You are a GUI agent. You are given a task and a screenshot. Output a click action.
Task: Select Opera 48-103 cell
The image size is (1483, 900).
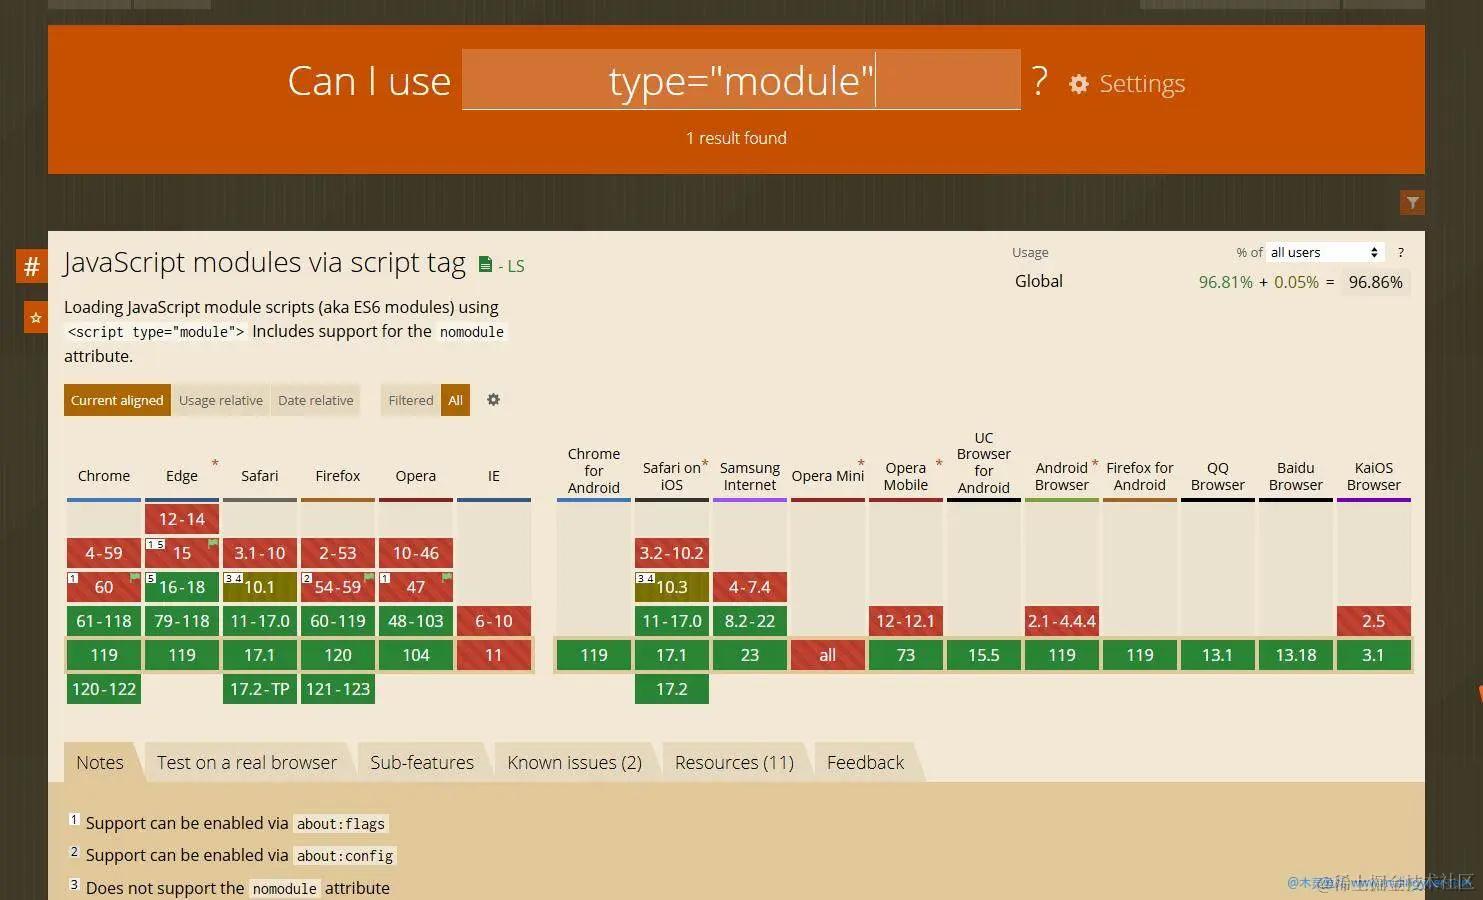point(416,621)
